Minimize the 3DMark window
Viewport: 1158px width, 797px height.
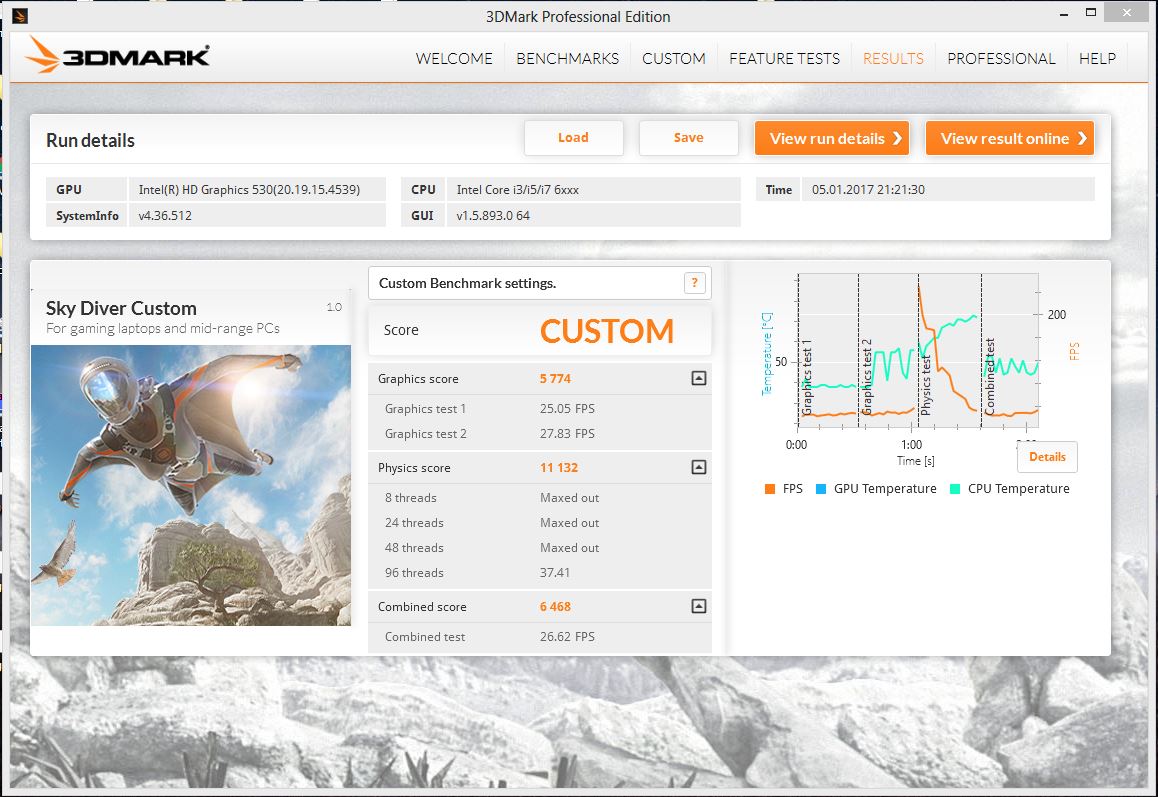coord(1064,13)
